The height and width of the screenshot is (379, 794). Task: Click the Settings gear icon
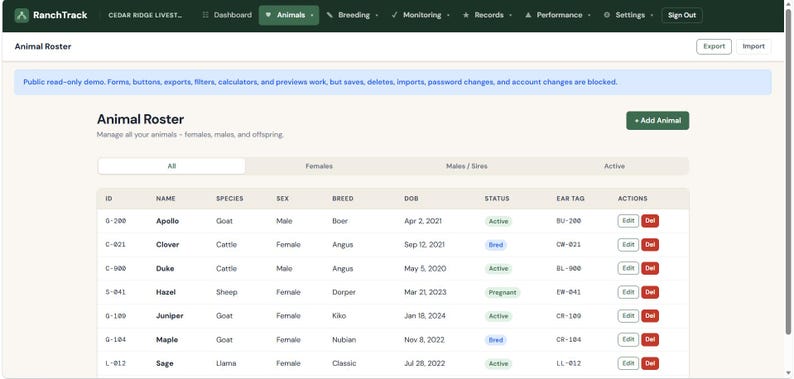[607, 15]
